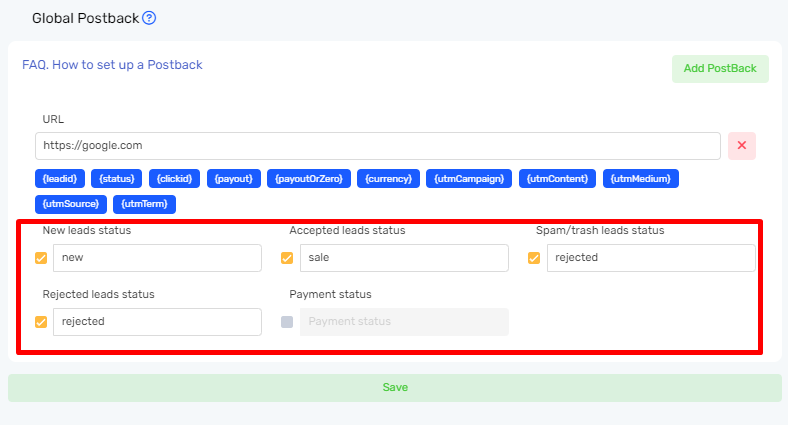Enable the Payment status checkbox
The width and height of the screenshot is (788, 425).
coord(287,322)
